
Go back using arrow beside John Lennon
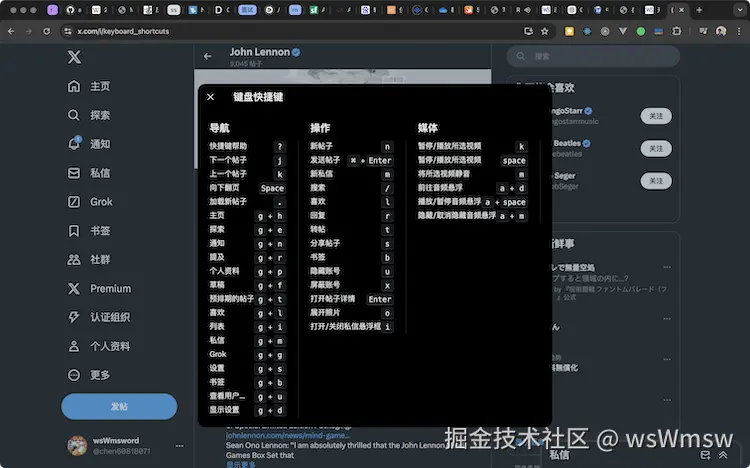point(208,56)
